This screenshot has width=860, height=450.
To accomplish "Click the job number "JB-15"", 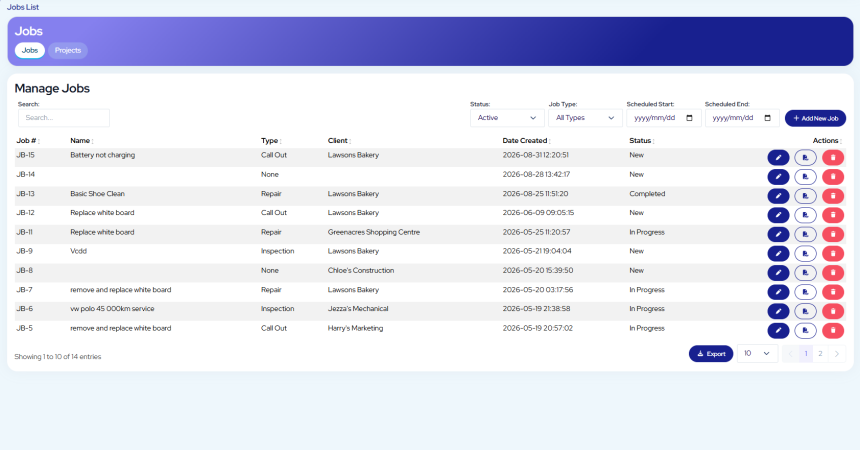I will [x=25, y=155].
